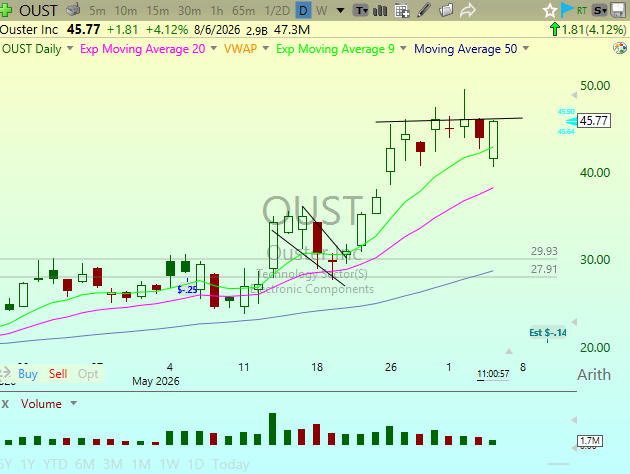Click the +4.12% percent change text

point(167,30)
